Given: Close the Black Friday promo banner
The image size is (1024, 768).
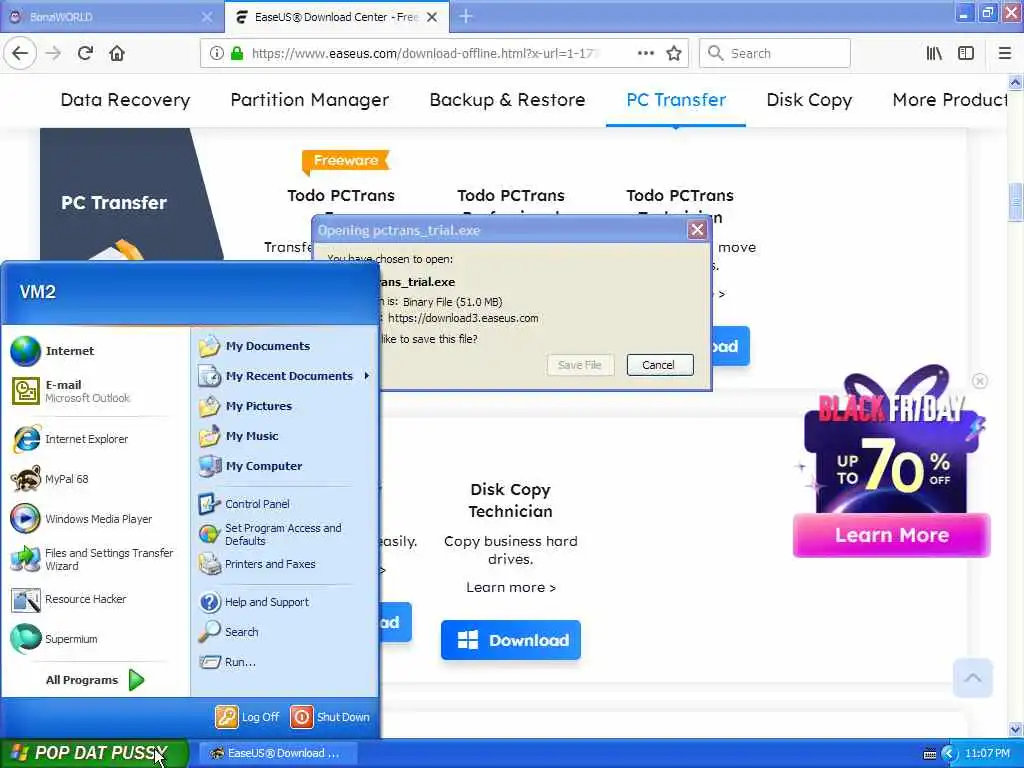Looking at the screenshot, I should pos(980,381).
